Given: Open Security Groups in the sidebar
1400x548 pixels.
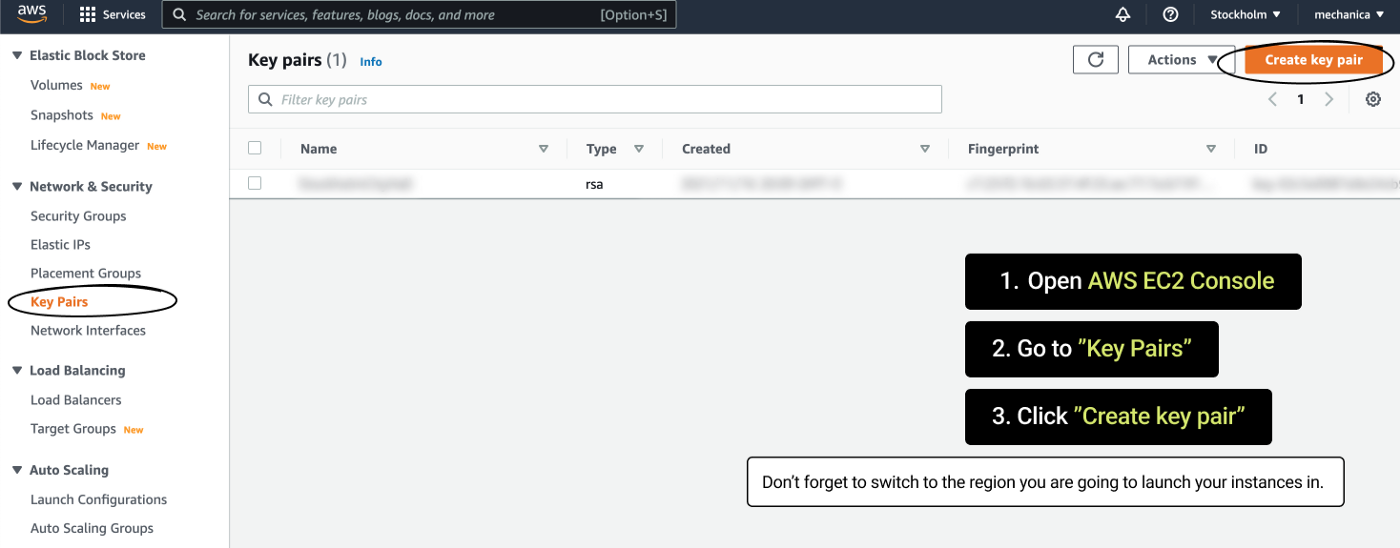Looking at the screenshot, I should tap(78, 216).
